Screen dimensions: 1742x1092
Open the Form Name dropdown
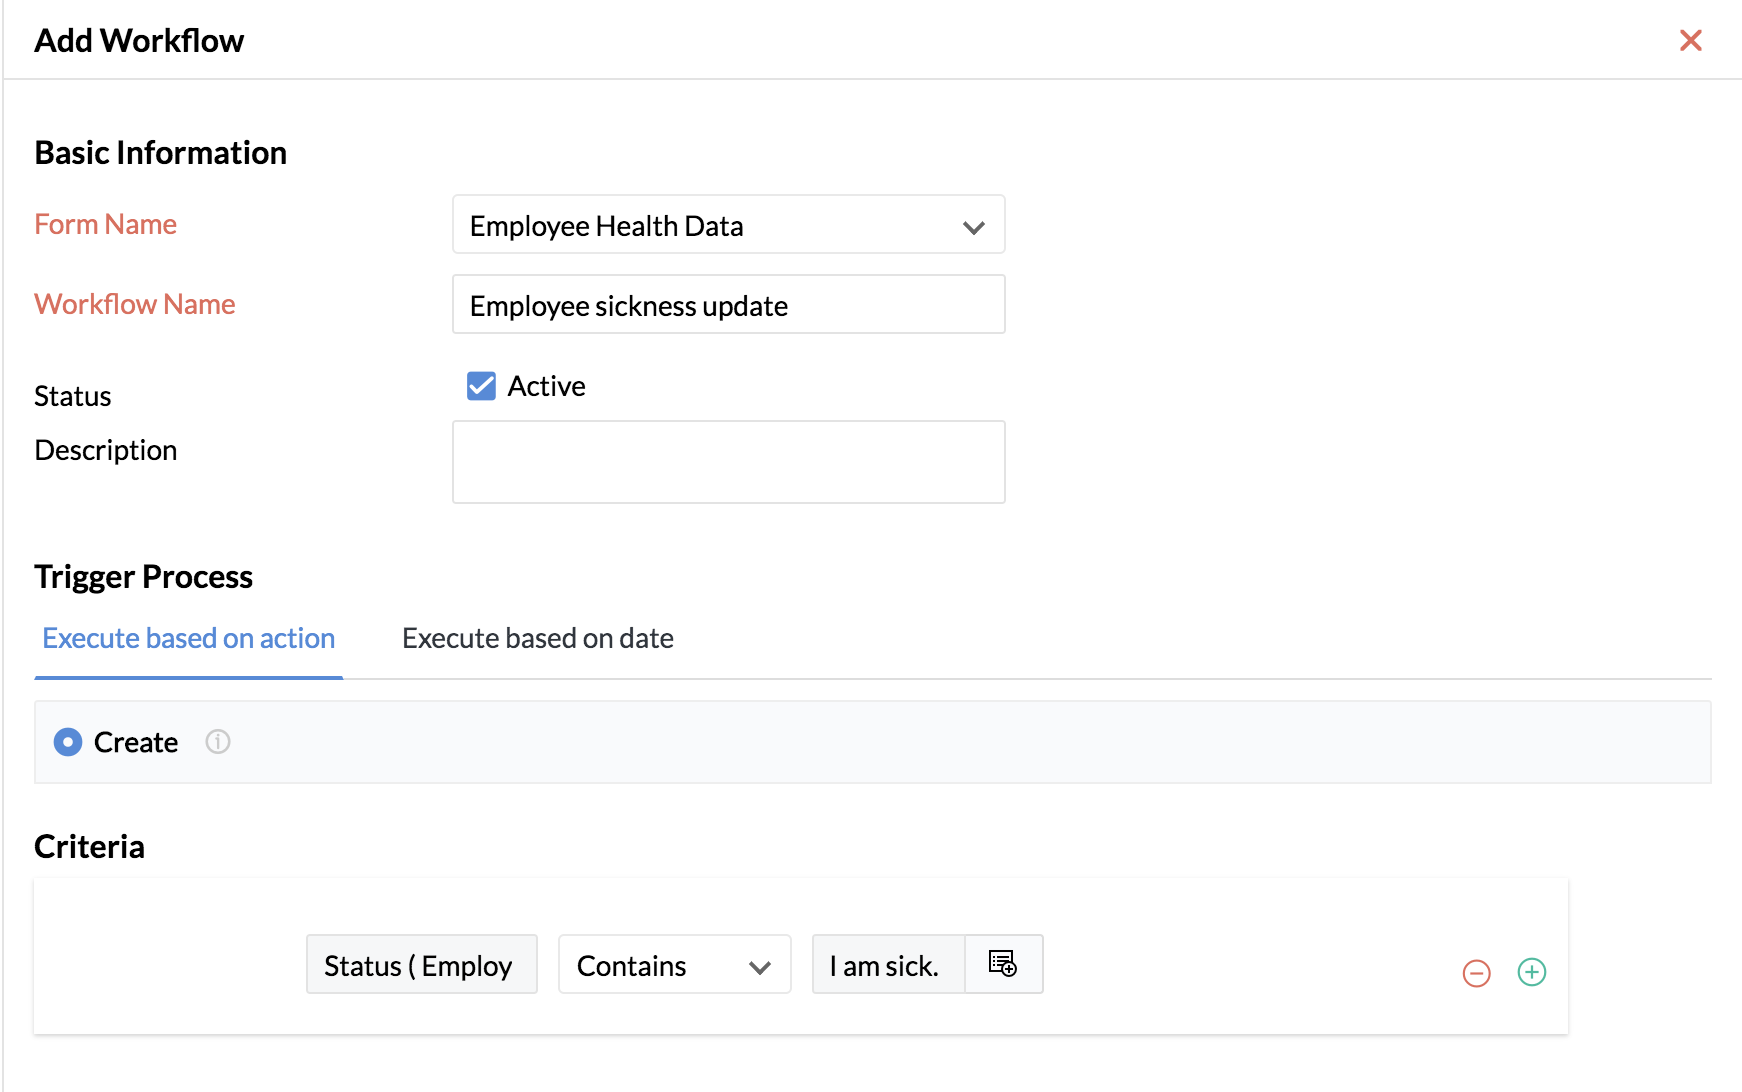728,225
